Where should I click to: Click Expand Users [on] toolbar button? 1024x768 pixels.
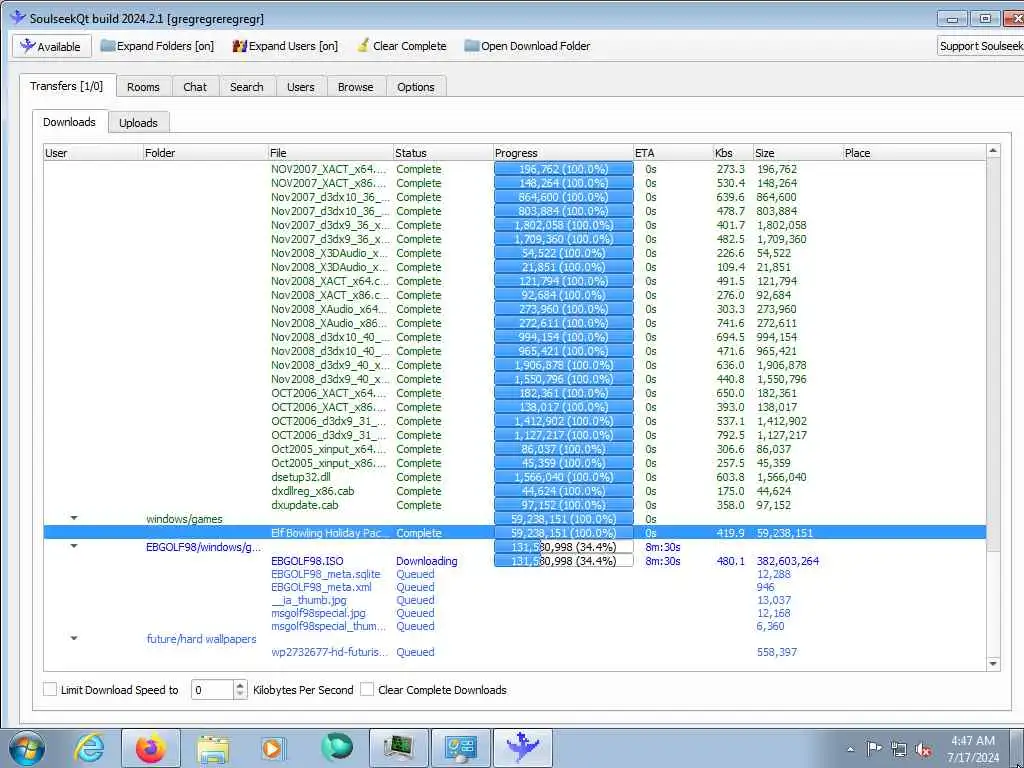[285, 46]
